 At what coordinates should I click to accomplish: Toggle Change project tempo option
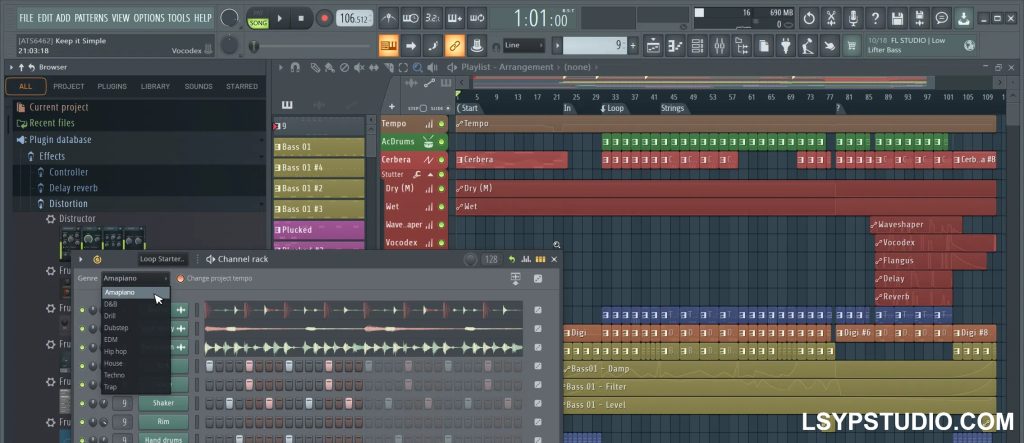(181, 278)
